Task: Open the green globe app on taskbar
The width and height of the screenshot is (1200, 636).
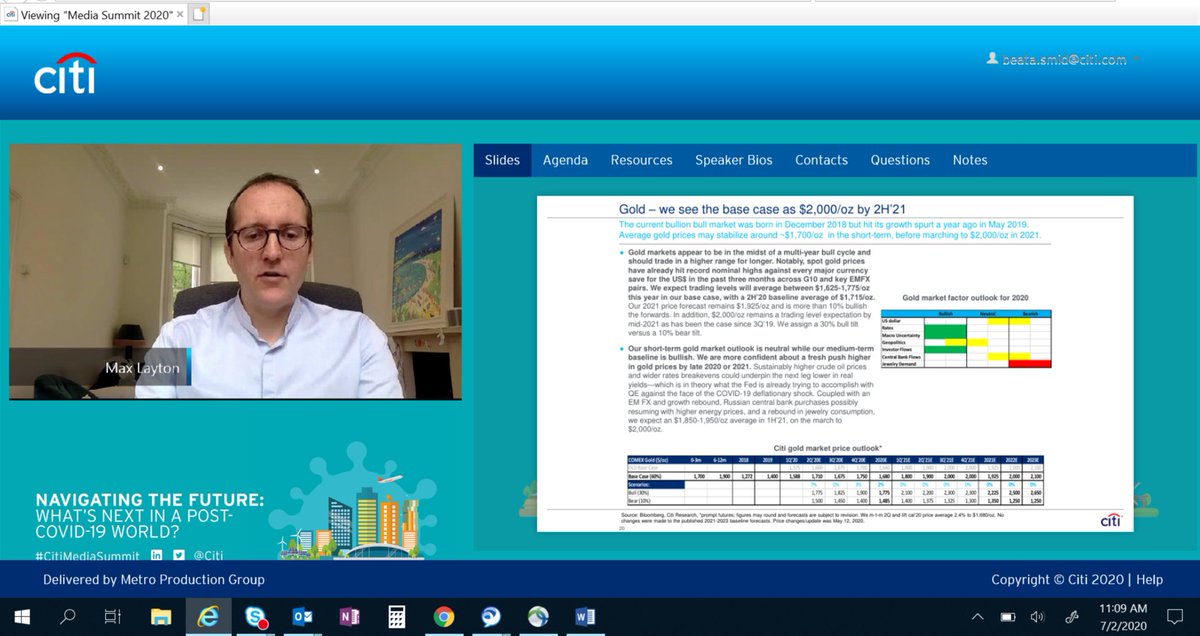Action: point(538,616)
